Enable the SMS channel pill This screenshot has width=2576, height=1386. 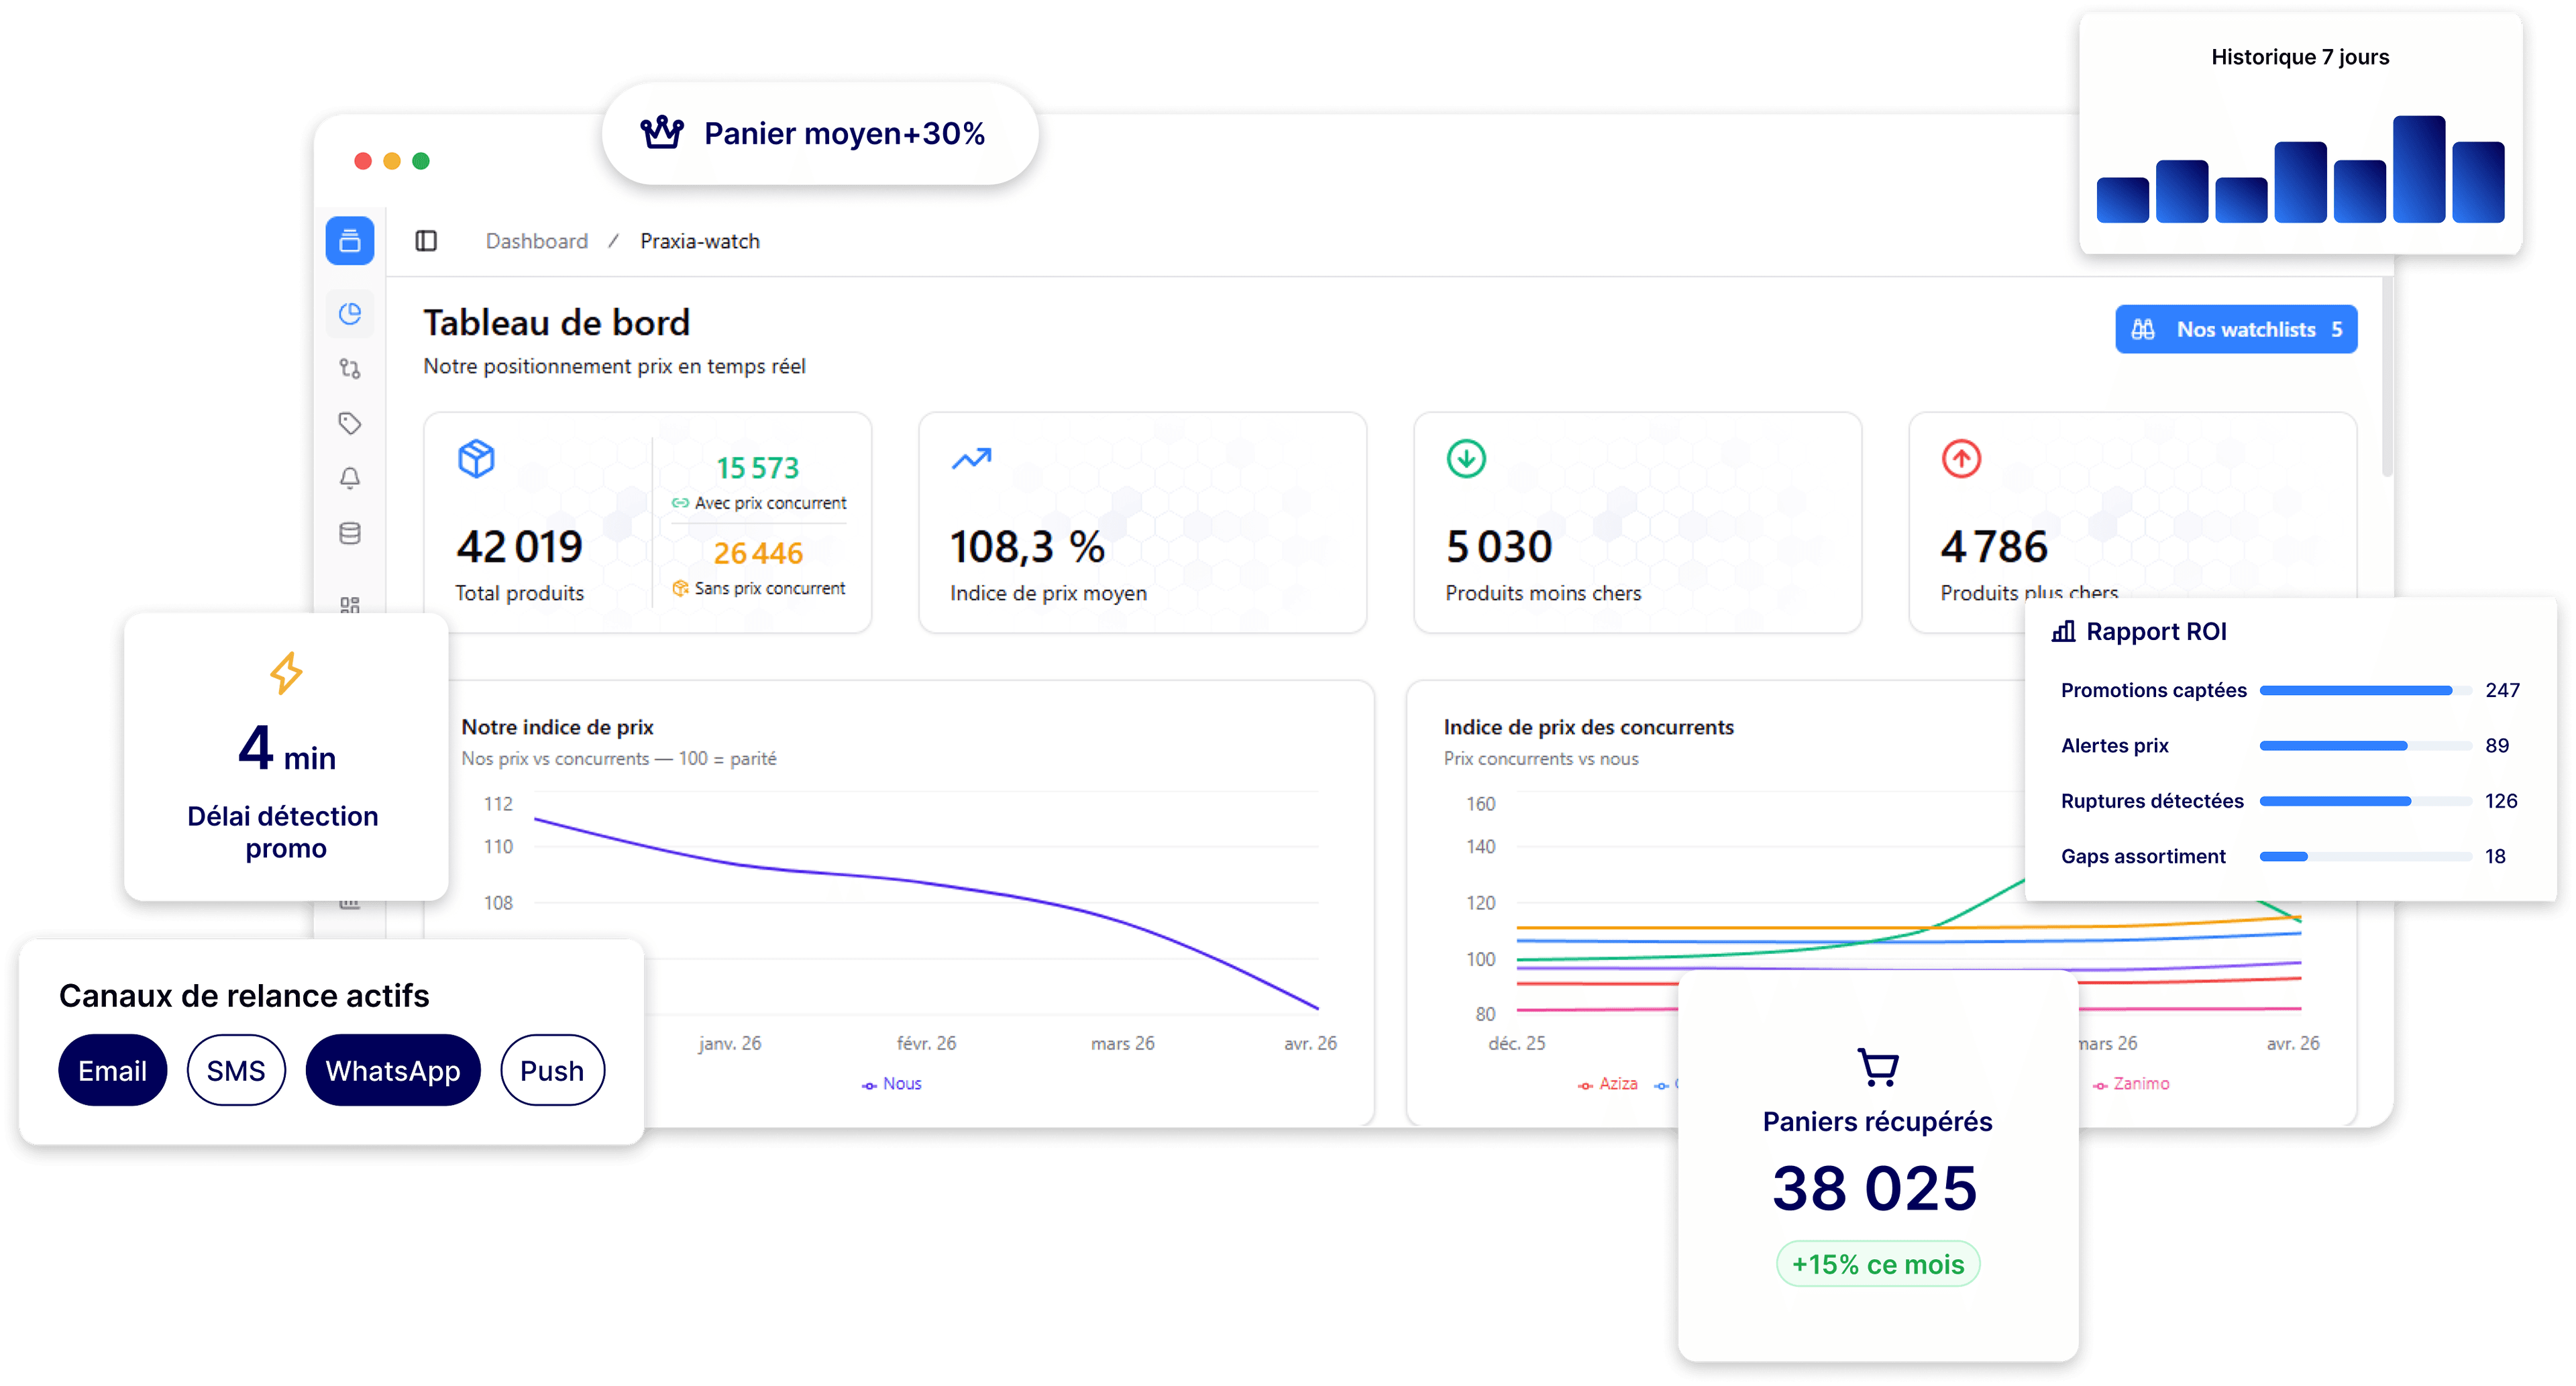click(x=236, y=1070)
